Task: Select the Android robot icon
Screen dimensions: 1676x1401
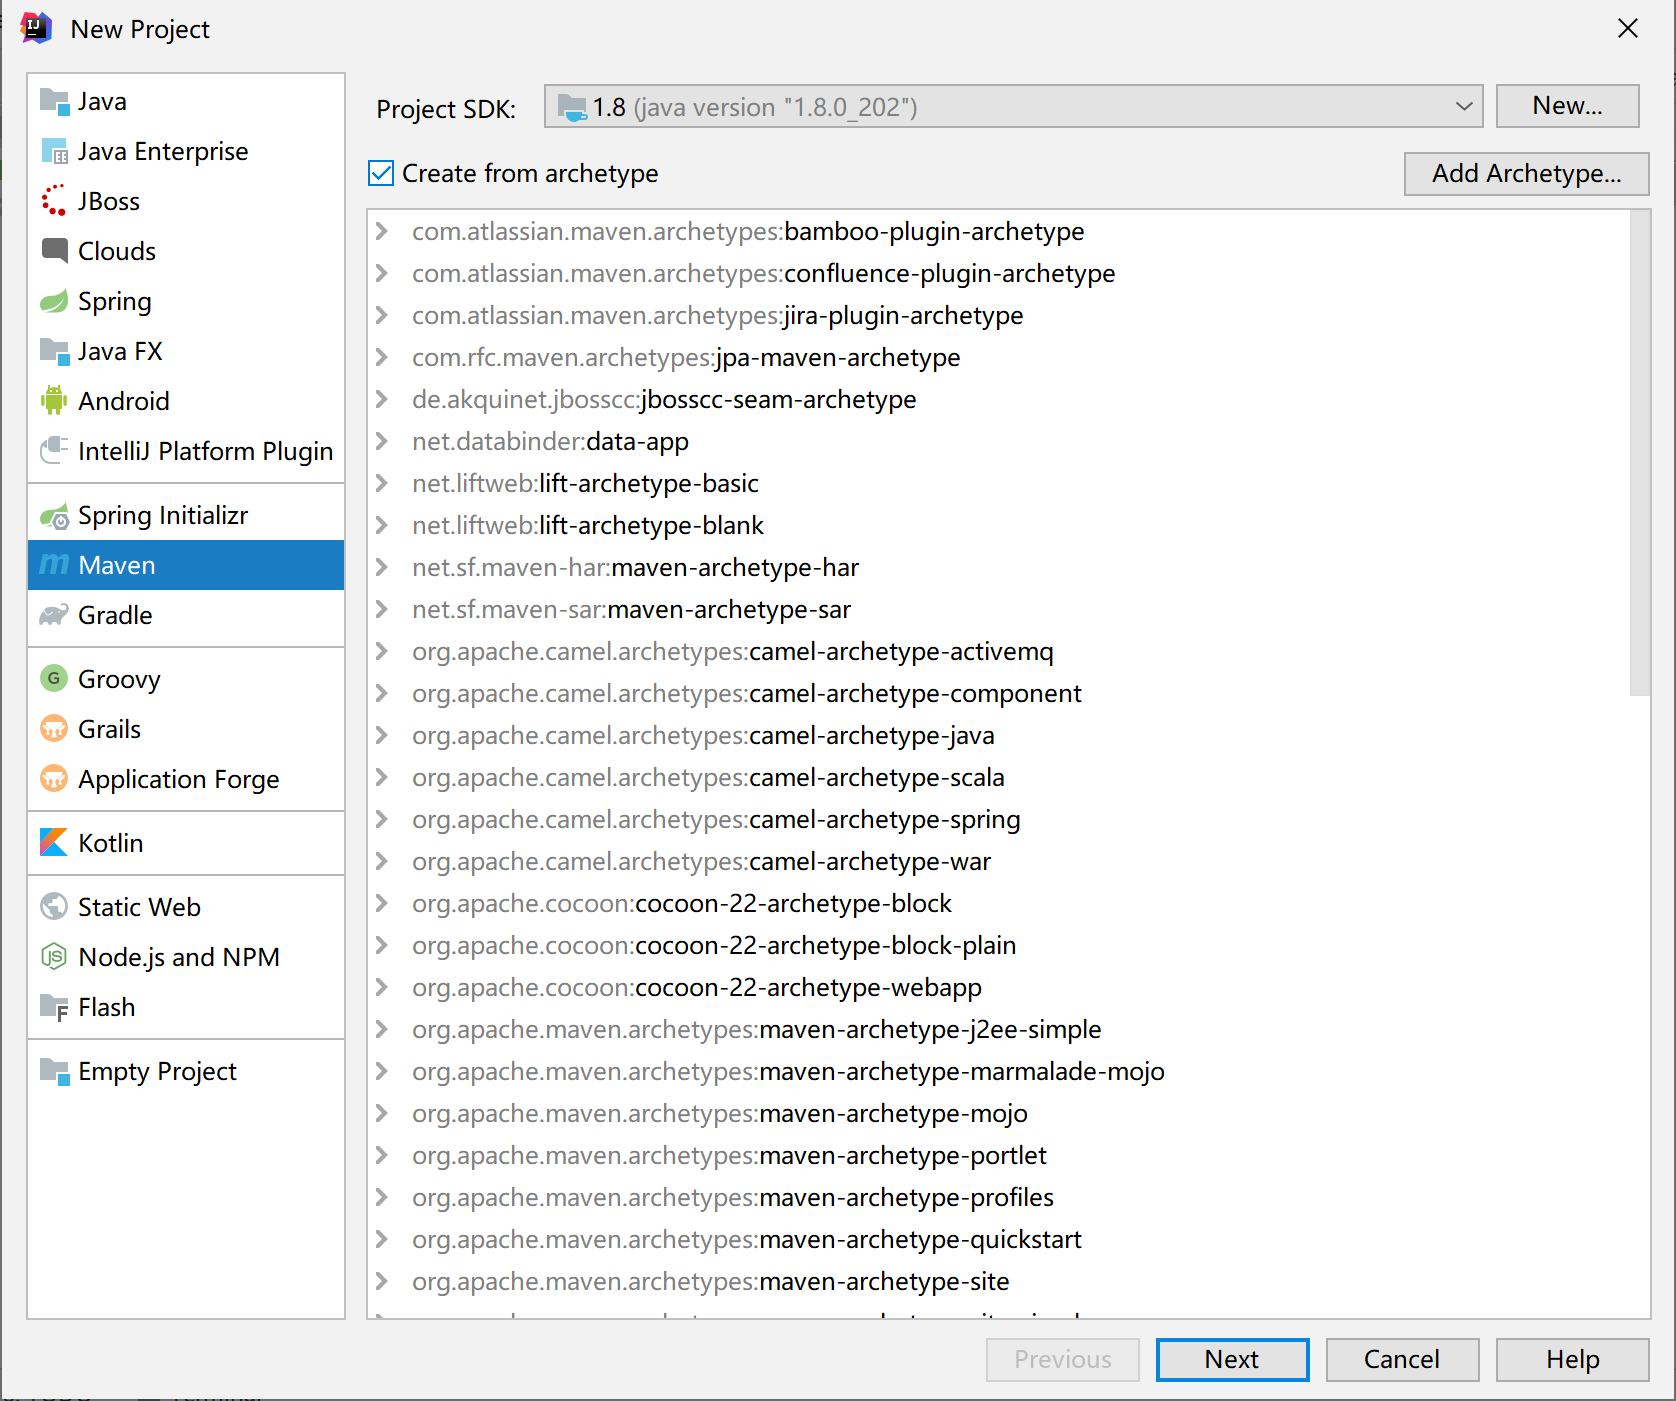Action: 54,401
